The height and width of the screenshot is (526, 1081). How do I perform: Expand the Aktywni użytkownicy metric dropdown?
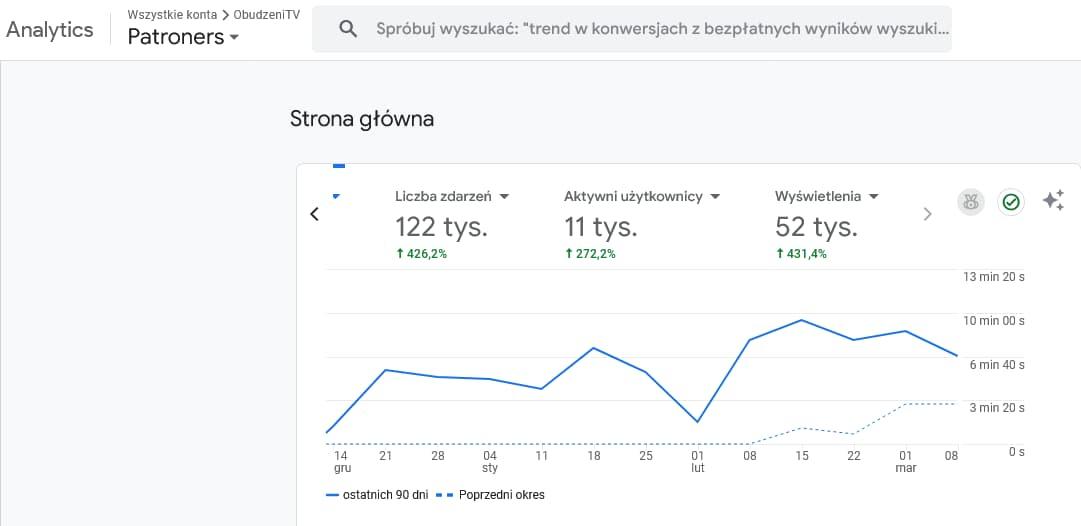(x=715, y=197)
